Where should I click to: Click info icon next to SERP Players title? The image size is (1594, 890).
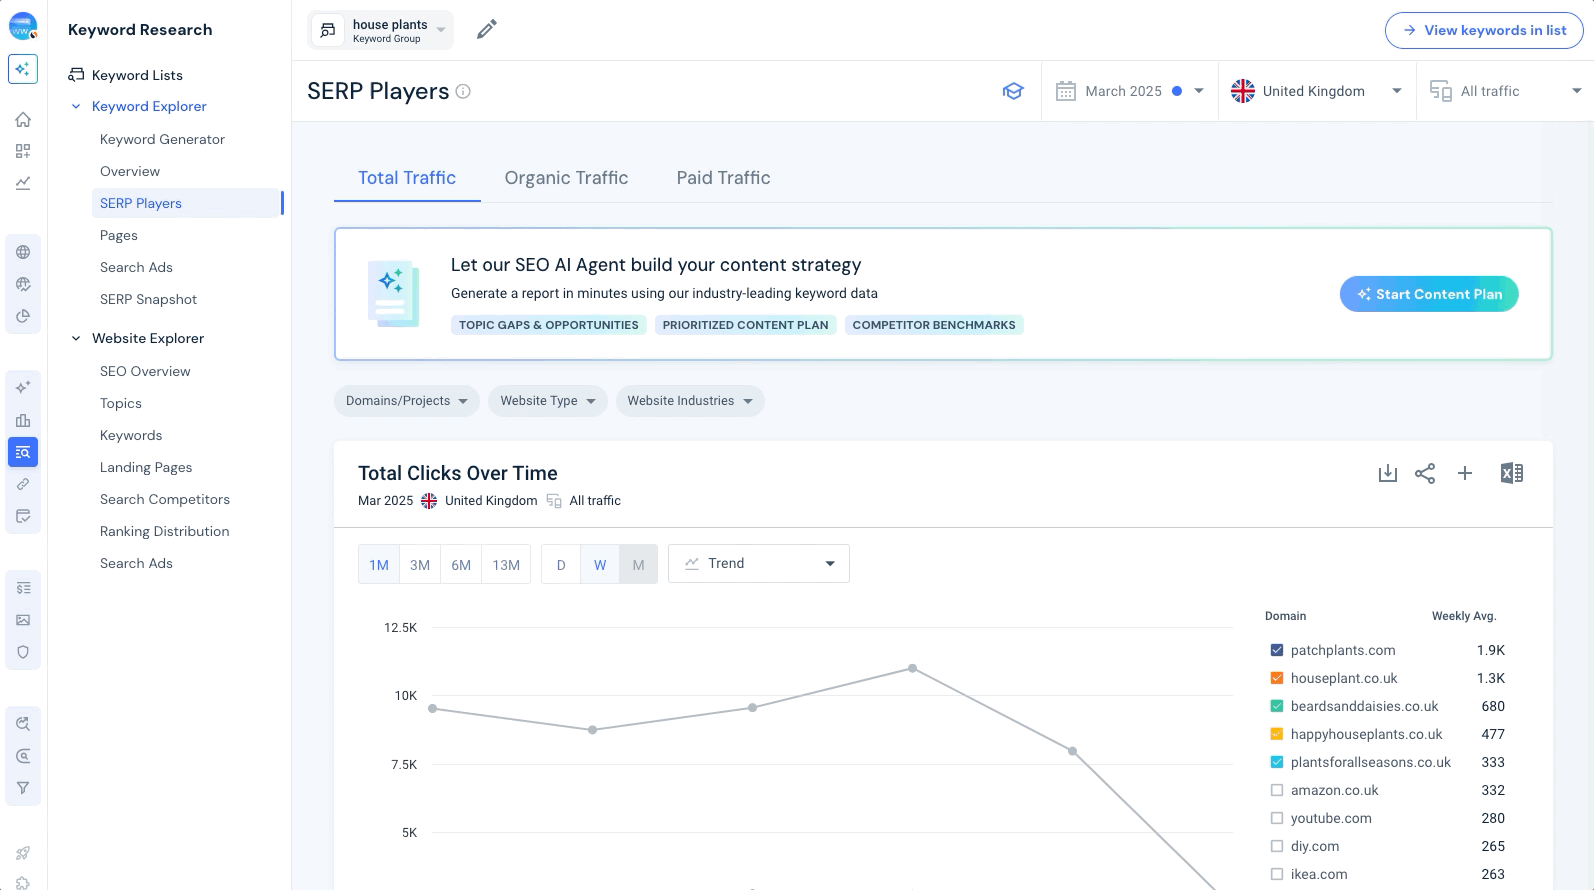[x=463, y=91]
